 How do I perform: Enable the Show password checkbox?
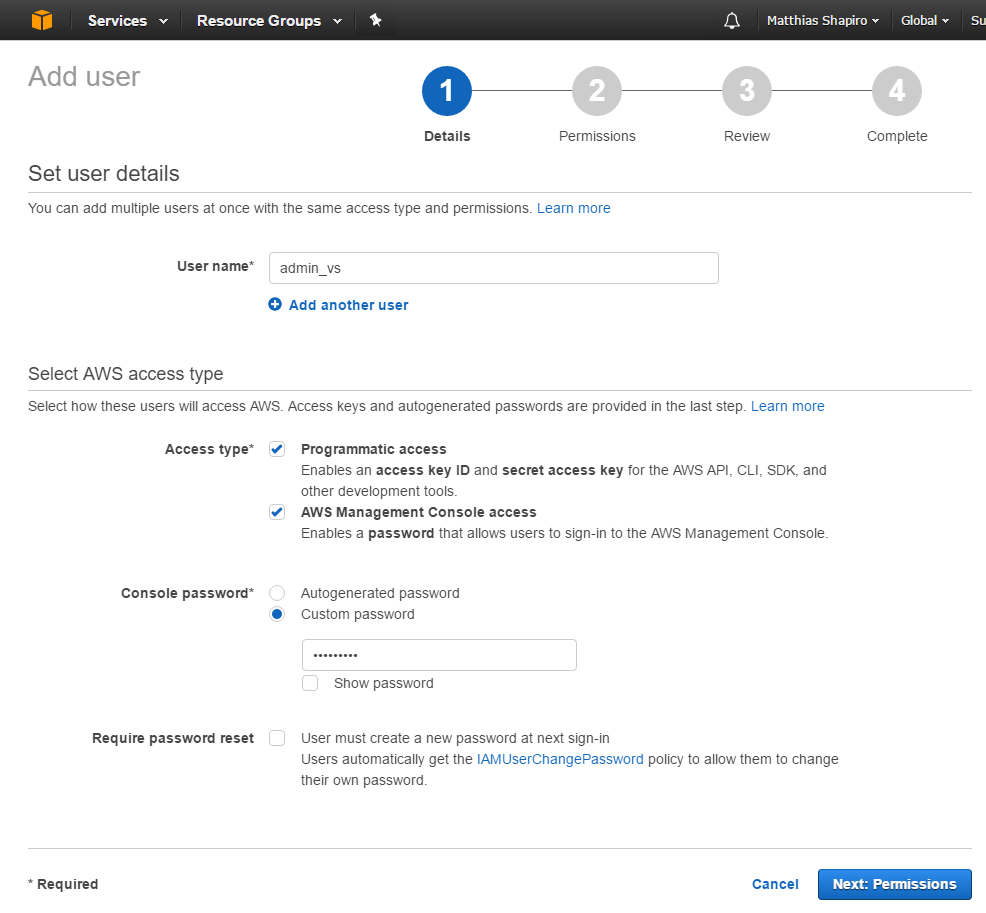pos(310,683)
